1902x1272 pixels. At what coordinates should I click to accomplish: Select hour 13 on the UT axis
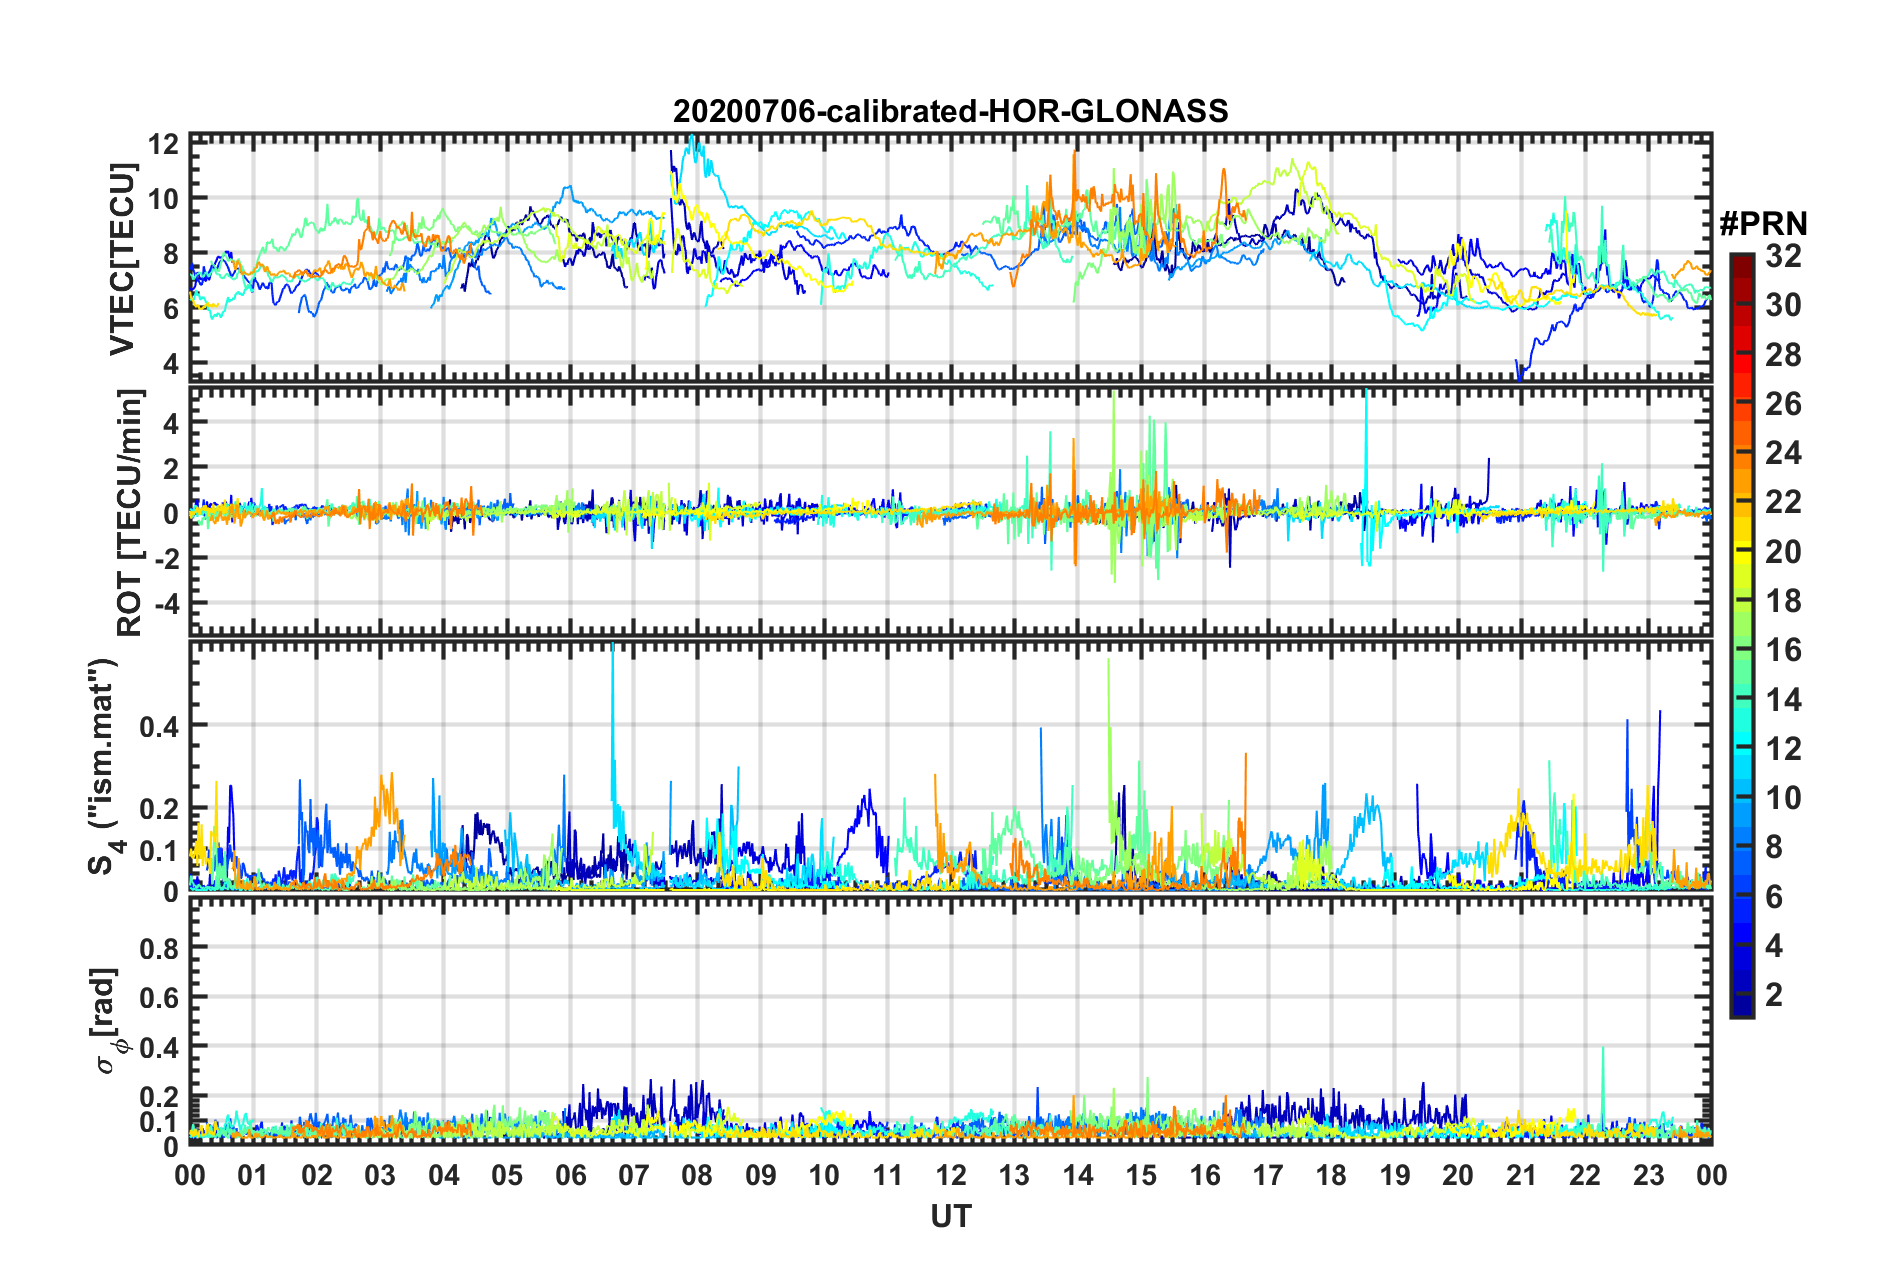tap(1014, 1175)
